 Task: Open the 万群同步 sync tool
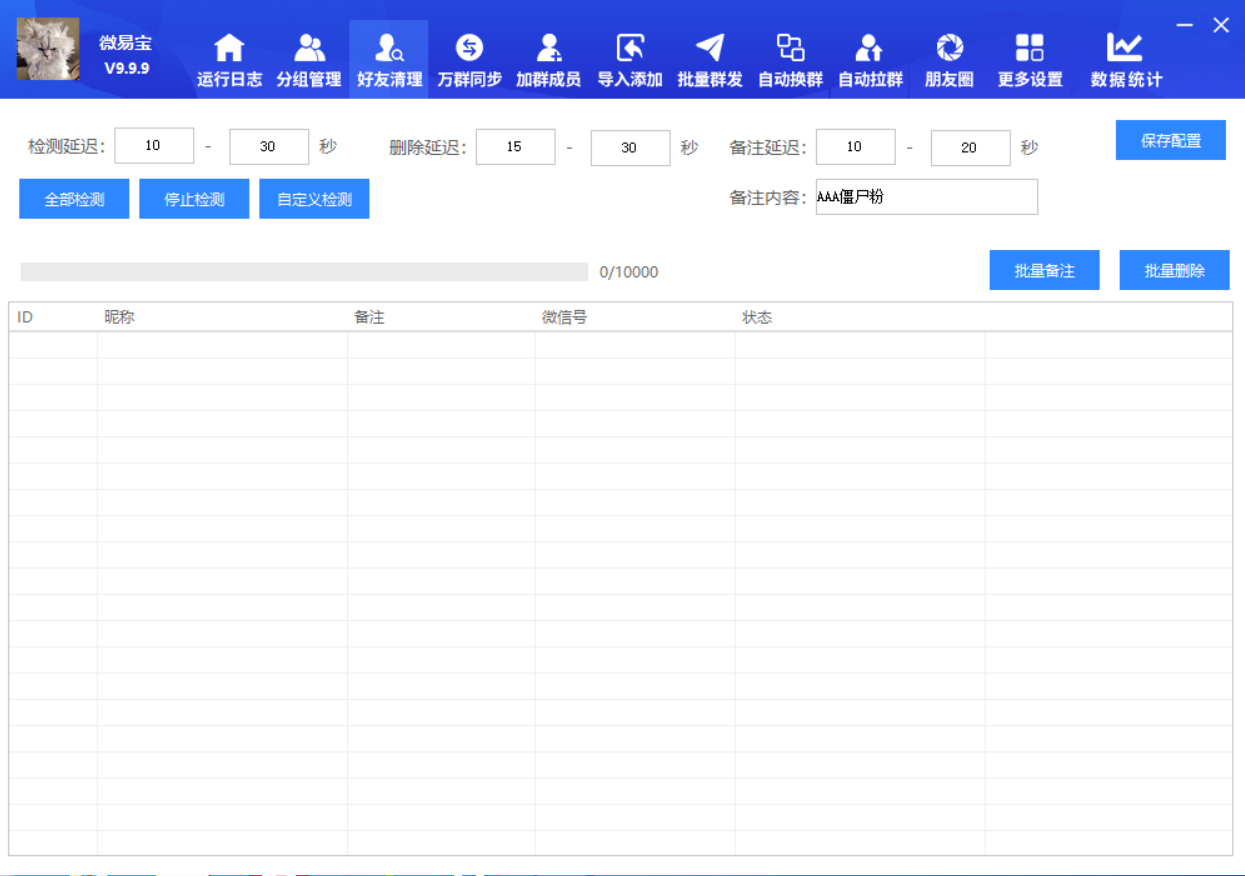(469, 58)
